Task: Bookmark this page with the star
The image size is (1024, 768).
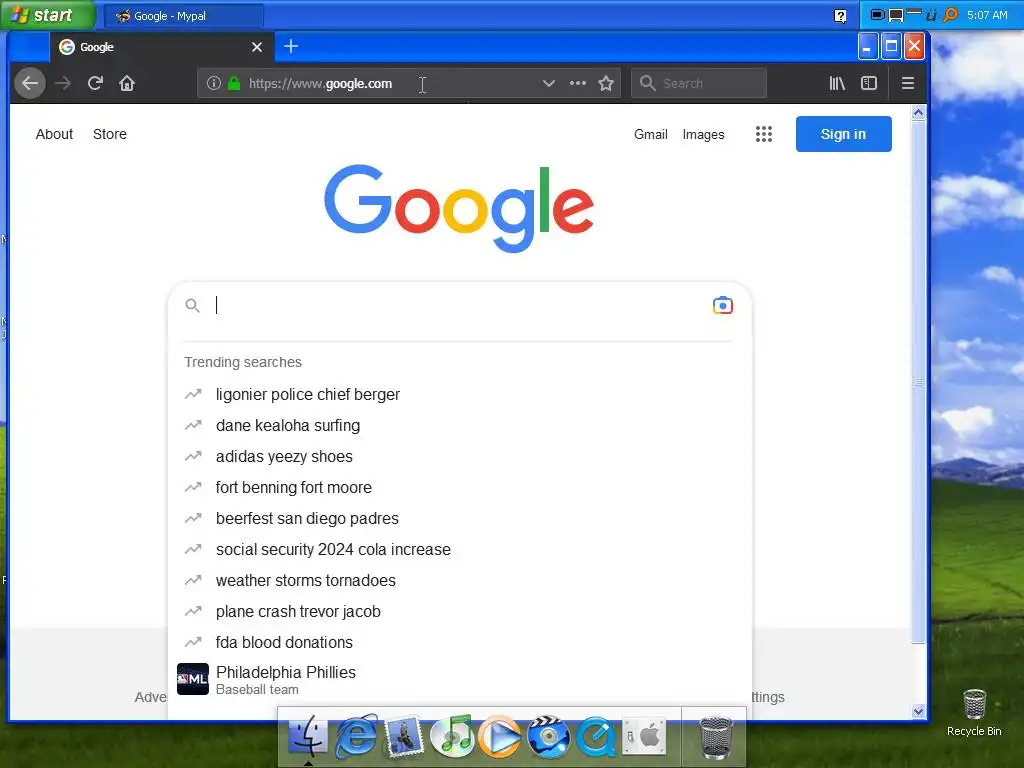Action: pyautogui.click(x=606, y=83)
